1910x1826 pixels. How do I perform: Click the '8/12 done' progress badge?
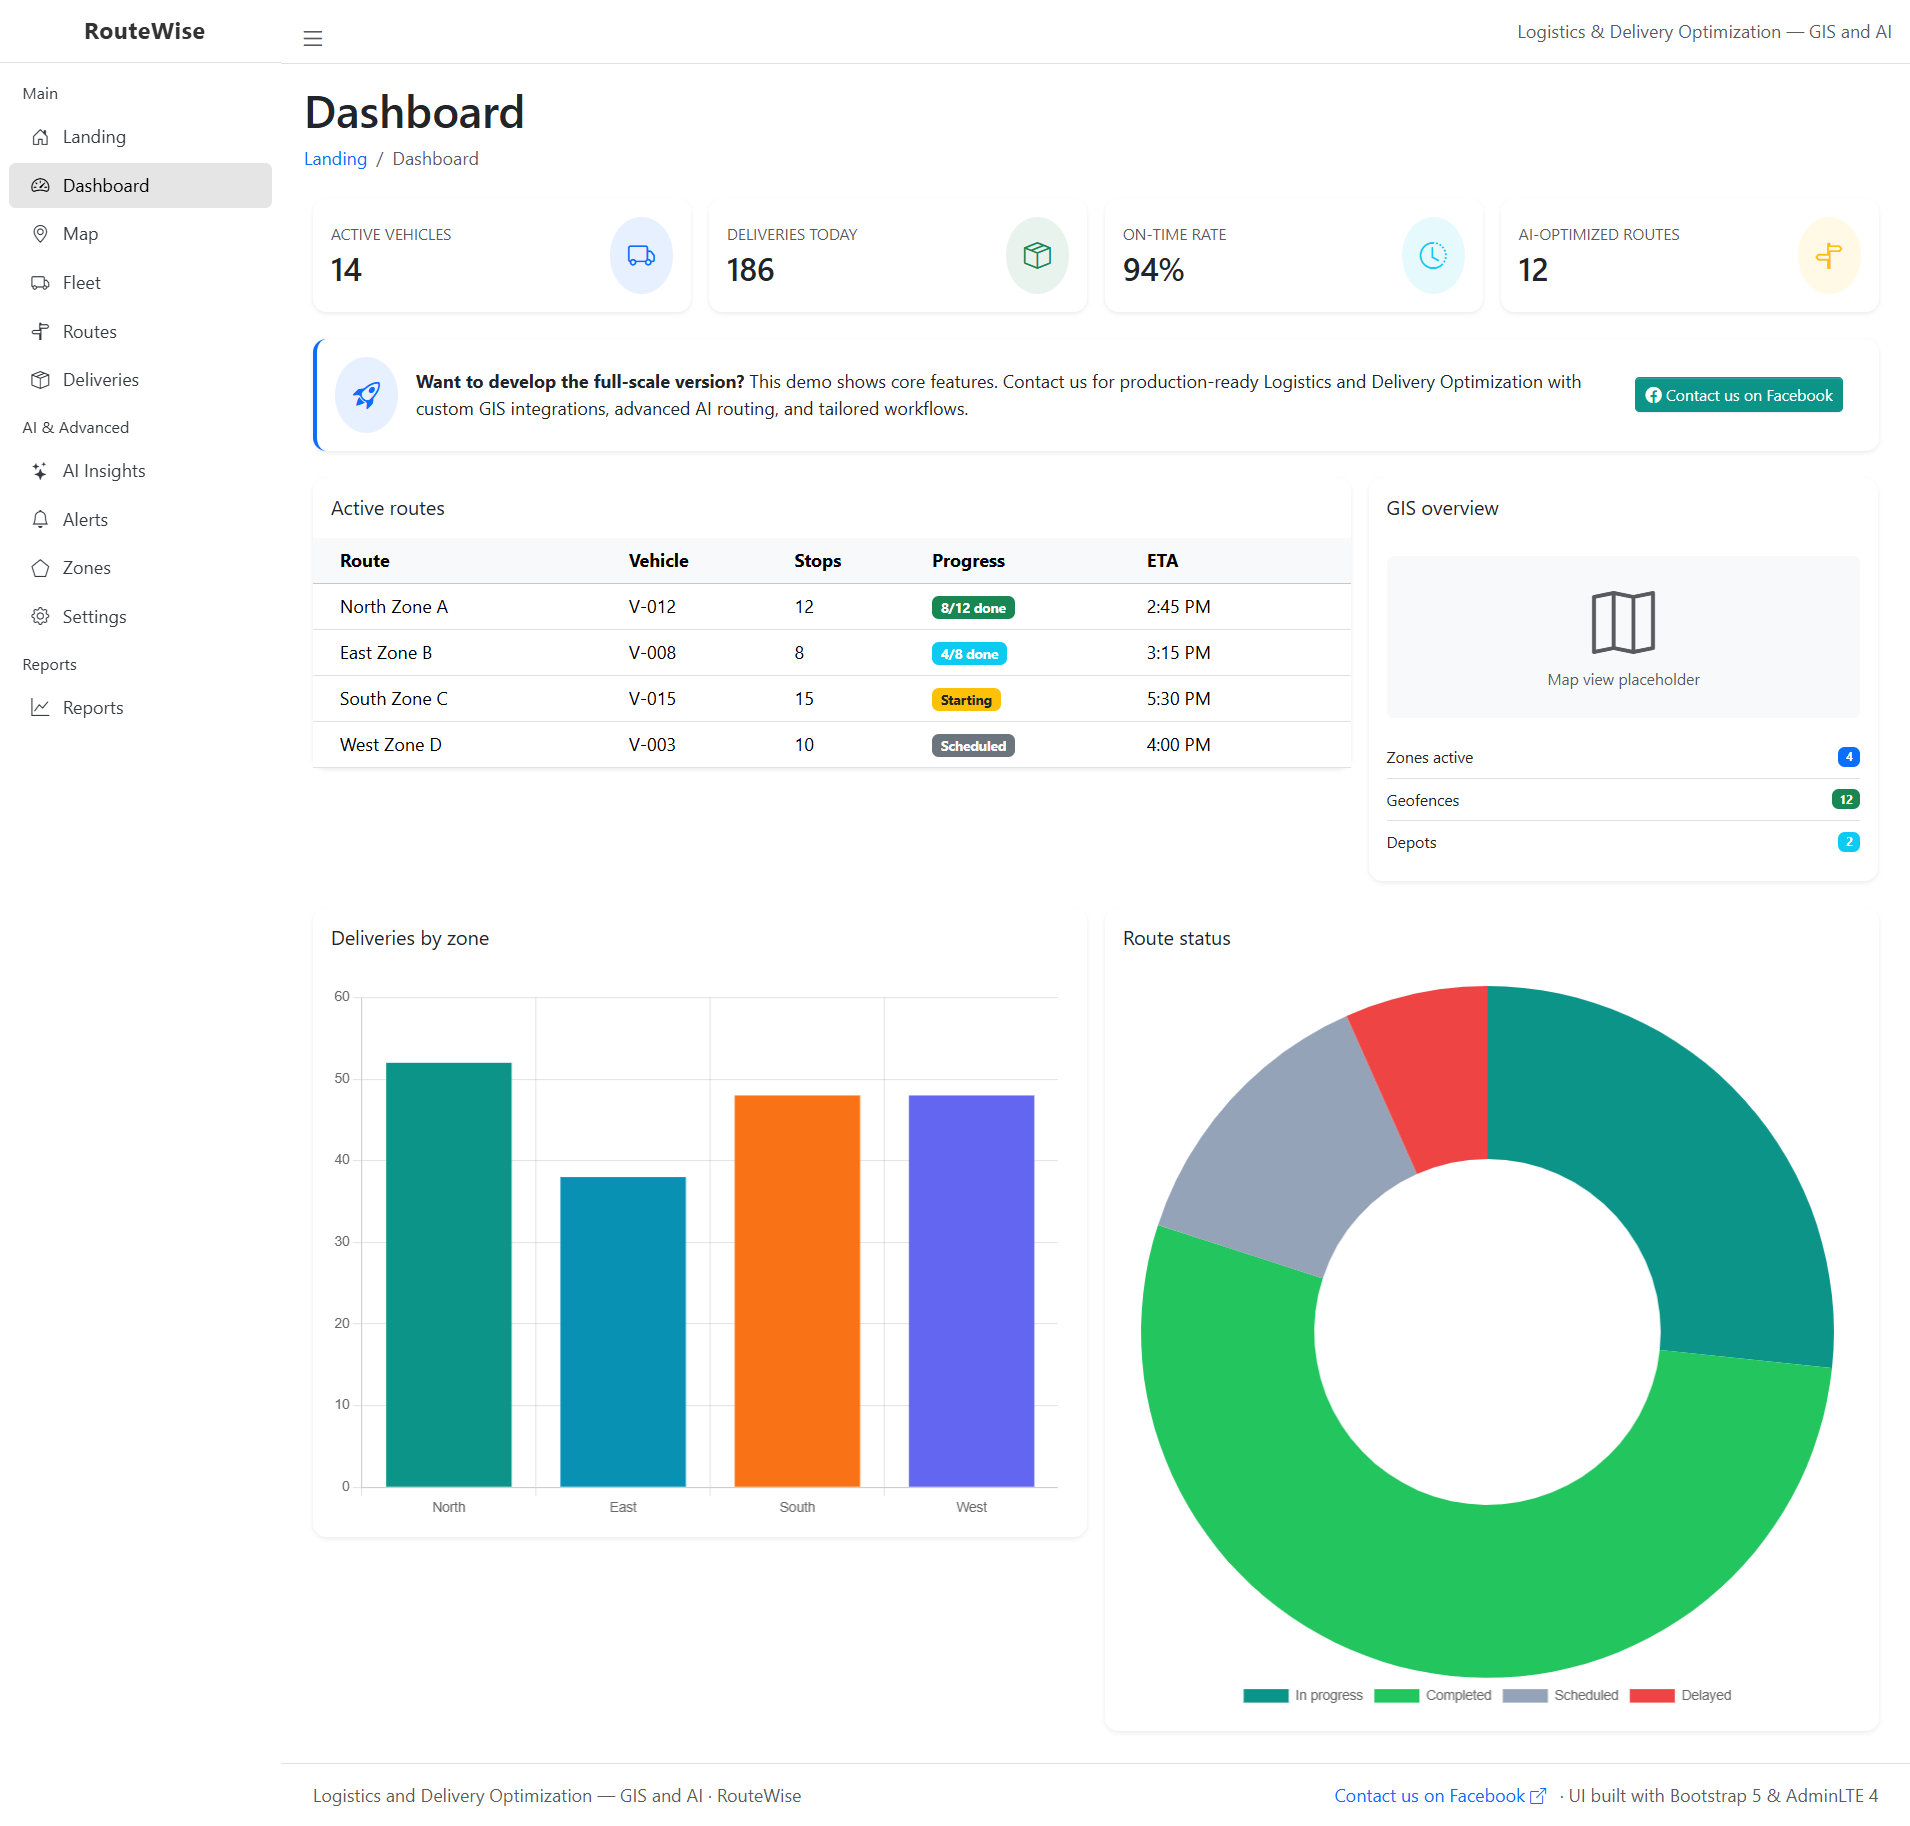pyautogui.click(x=972, y=607)
